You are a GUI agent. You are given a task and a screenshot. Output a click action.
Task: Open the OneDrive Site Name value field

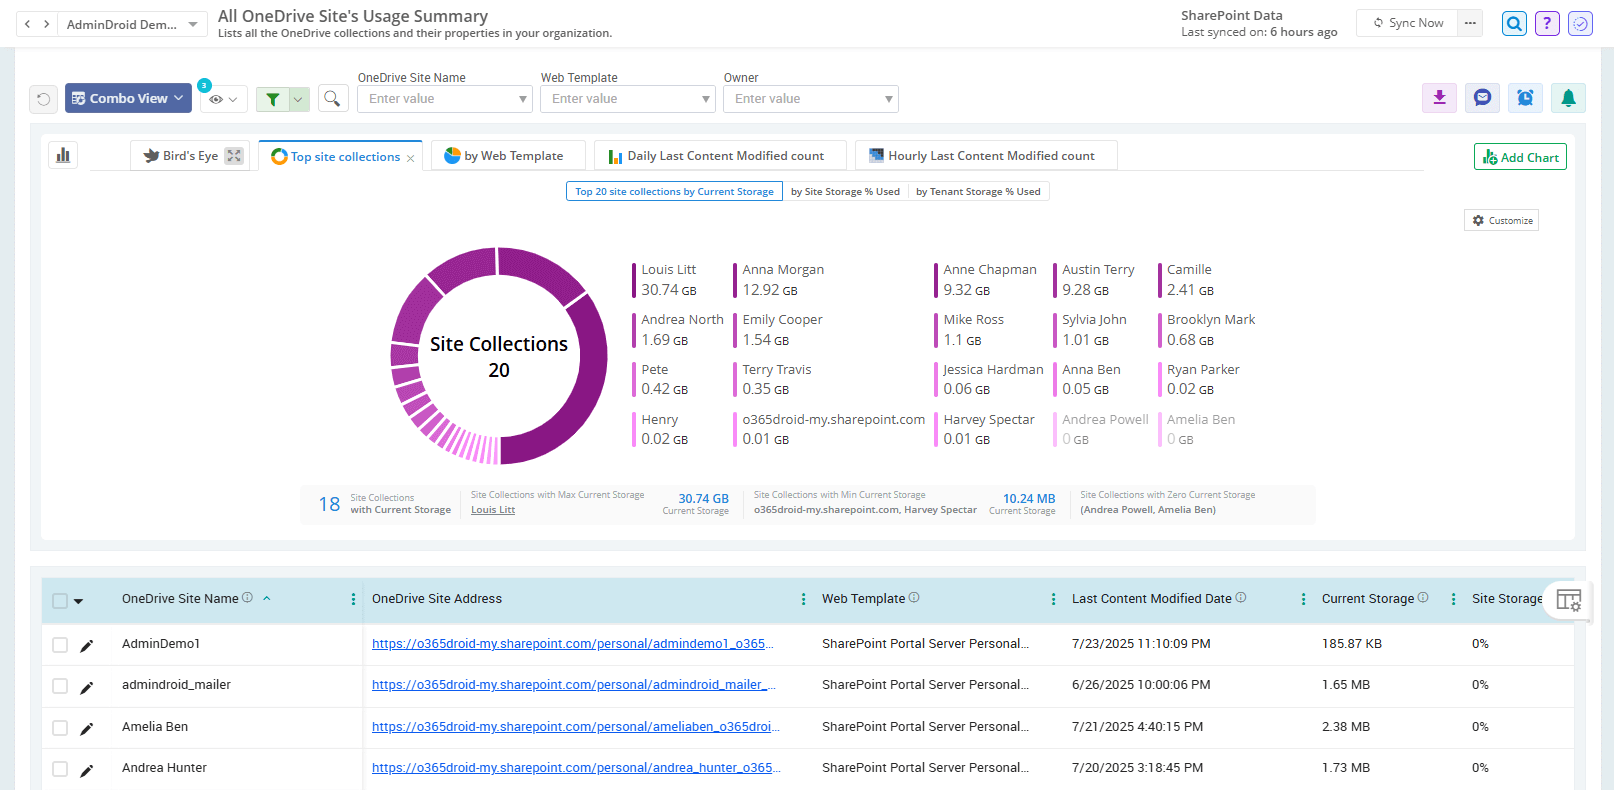(445, 99)
